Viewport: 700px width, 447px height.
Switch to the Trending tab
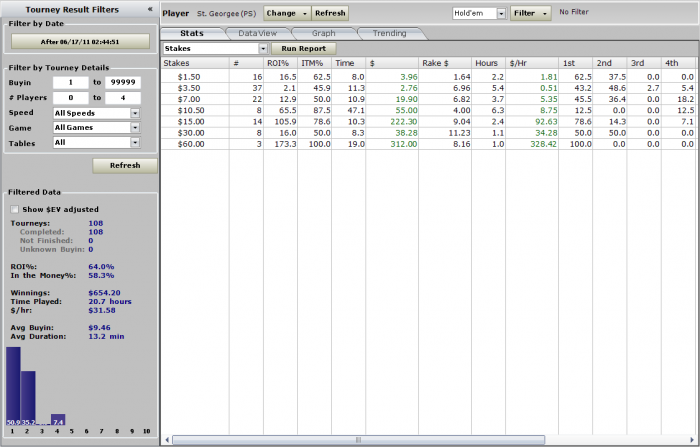[x=390, y=33]
